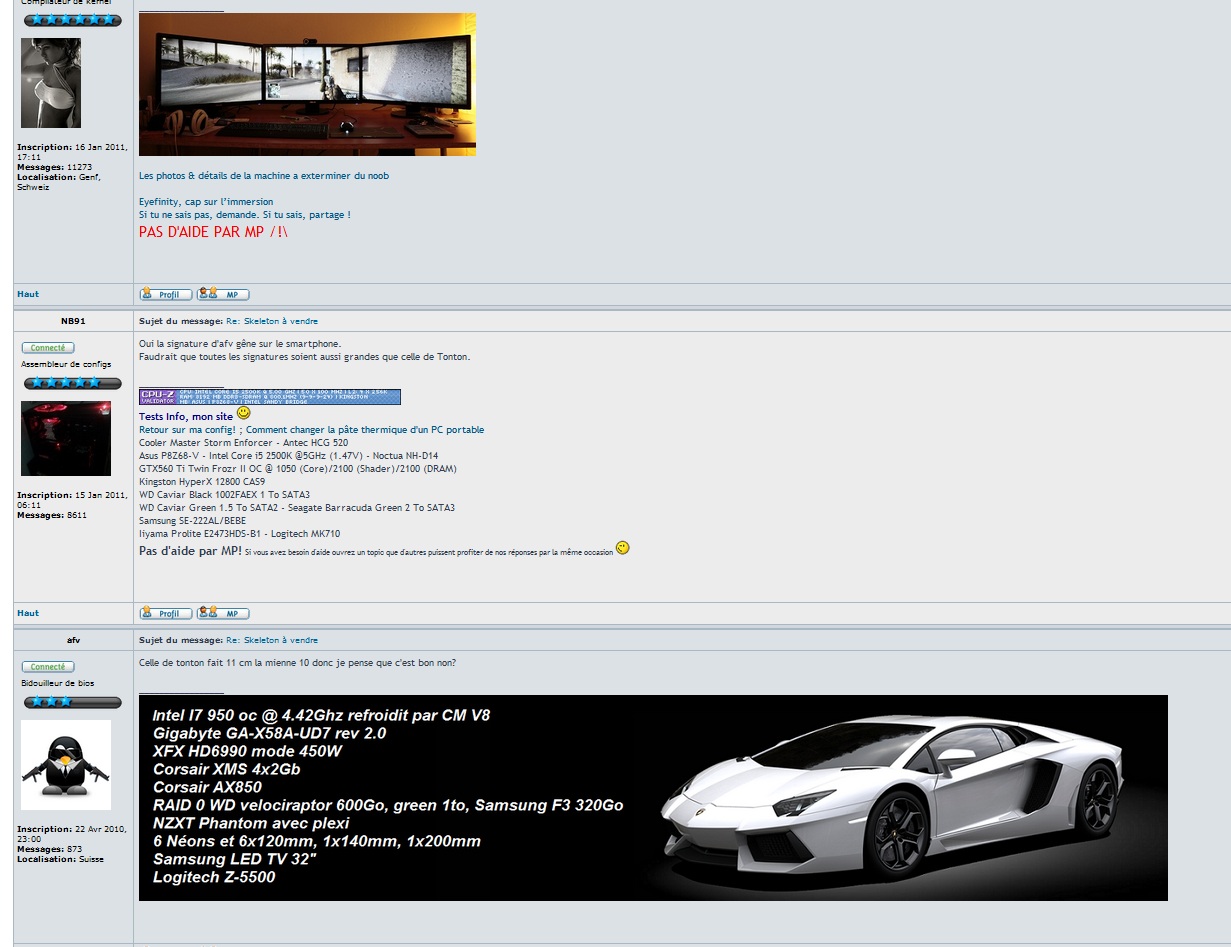This screenshot has height=947, width=1231.
Task: Click the Connecté status badge under afv
Action: pyautogui.click(x=48, y=667)
